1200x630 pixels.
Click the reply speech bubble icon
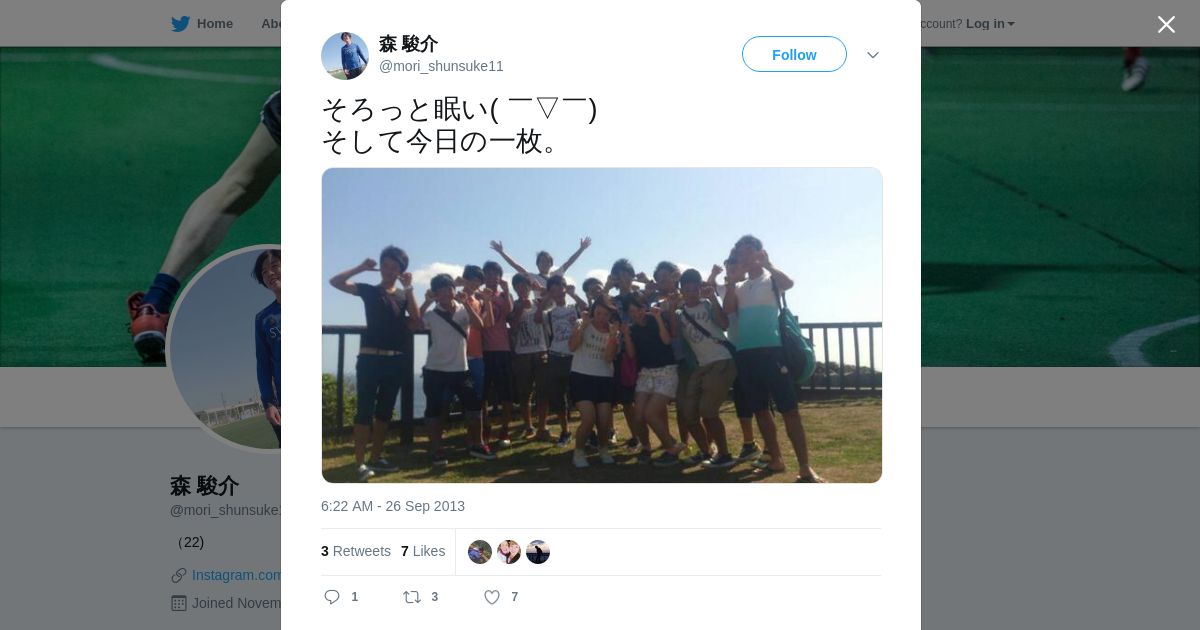332,597
